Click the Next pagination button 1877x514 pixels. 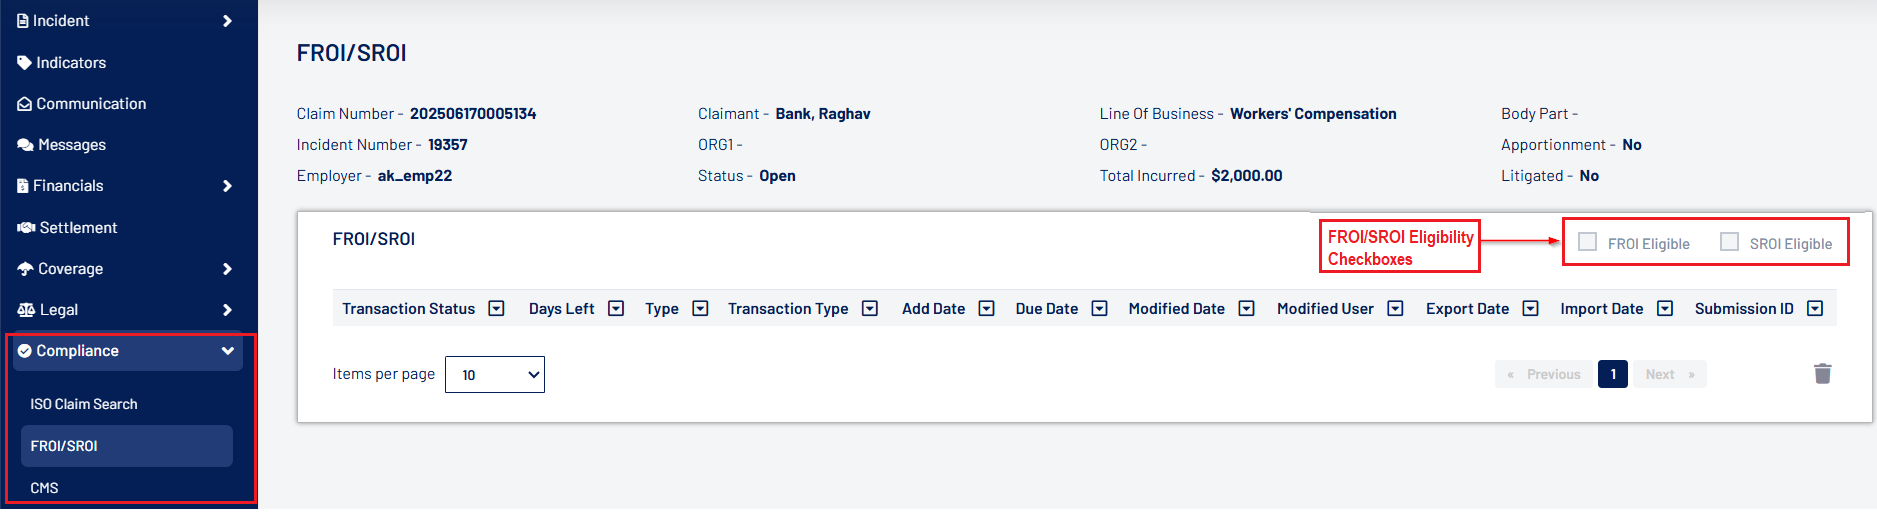tap(1669, 375)
